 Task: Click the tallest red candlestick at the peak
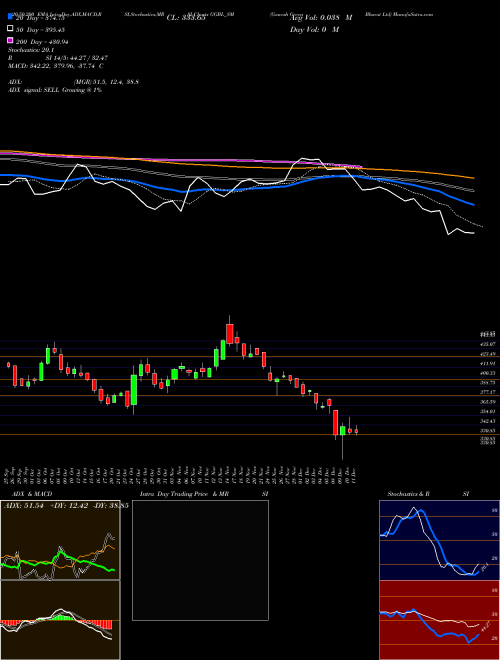pos(229,333)
